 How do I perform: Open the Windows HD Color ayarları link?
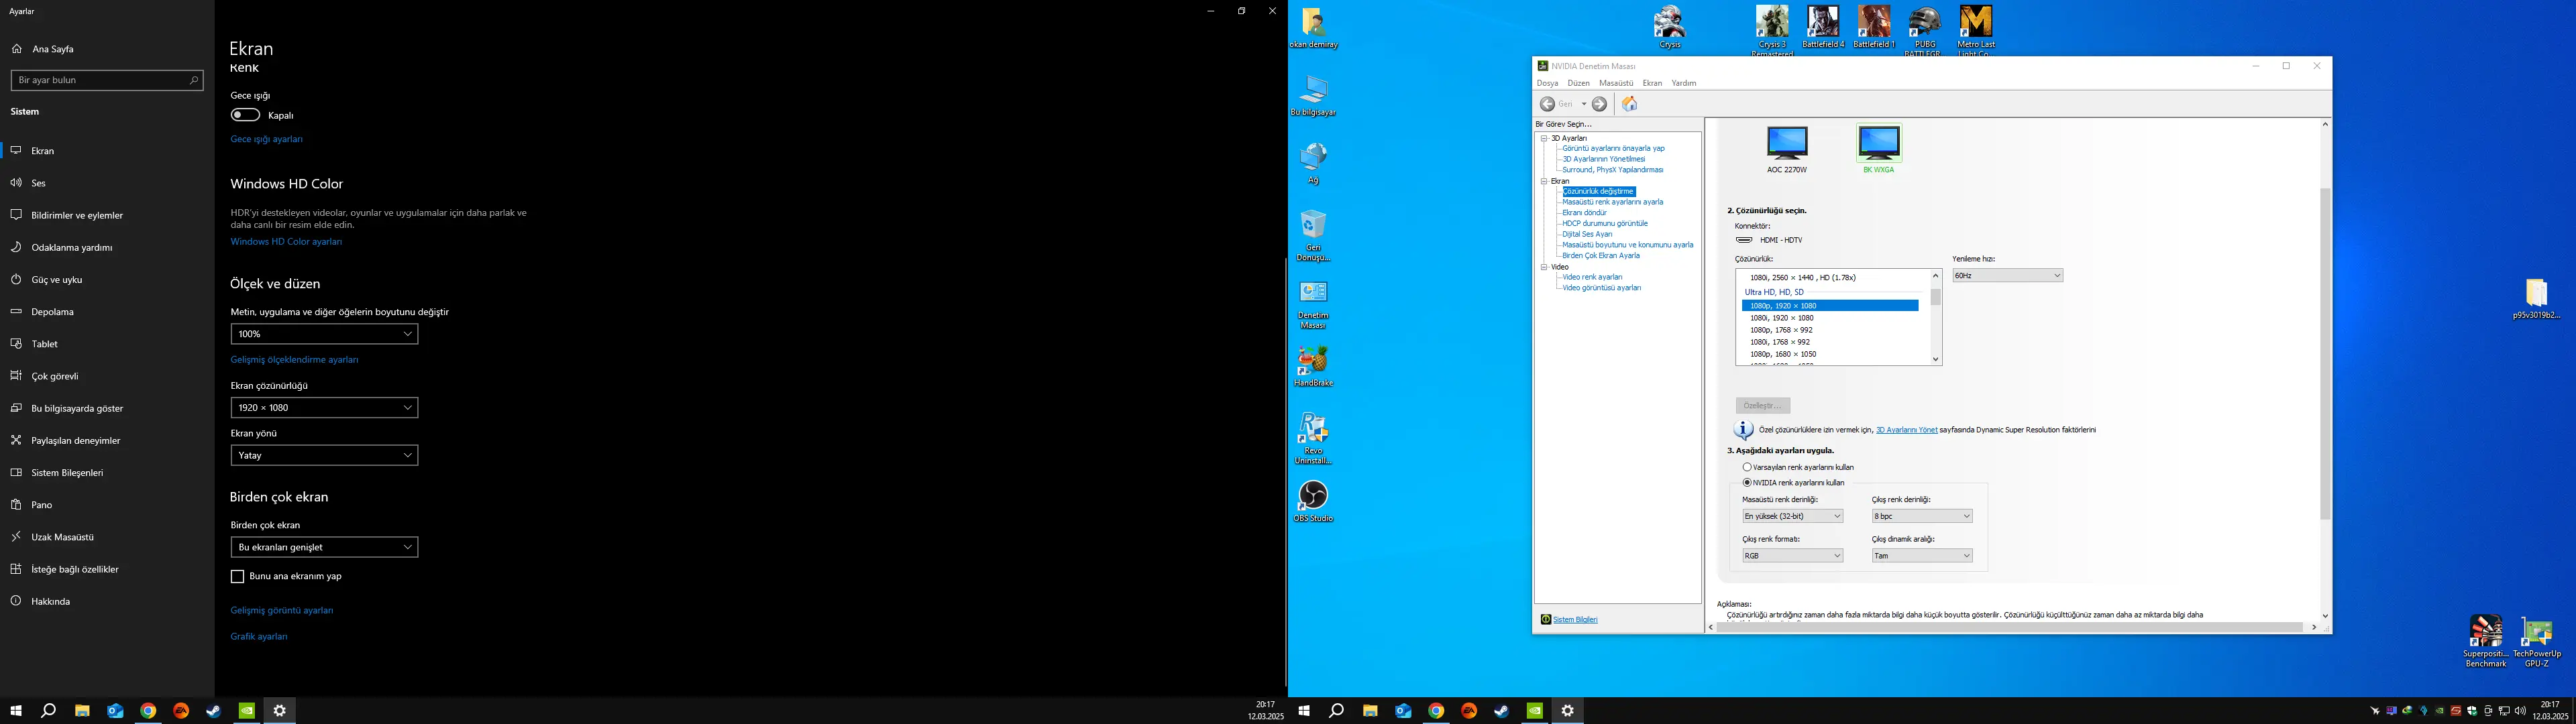pos(286,242)
